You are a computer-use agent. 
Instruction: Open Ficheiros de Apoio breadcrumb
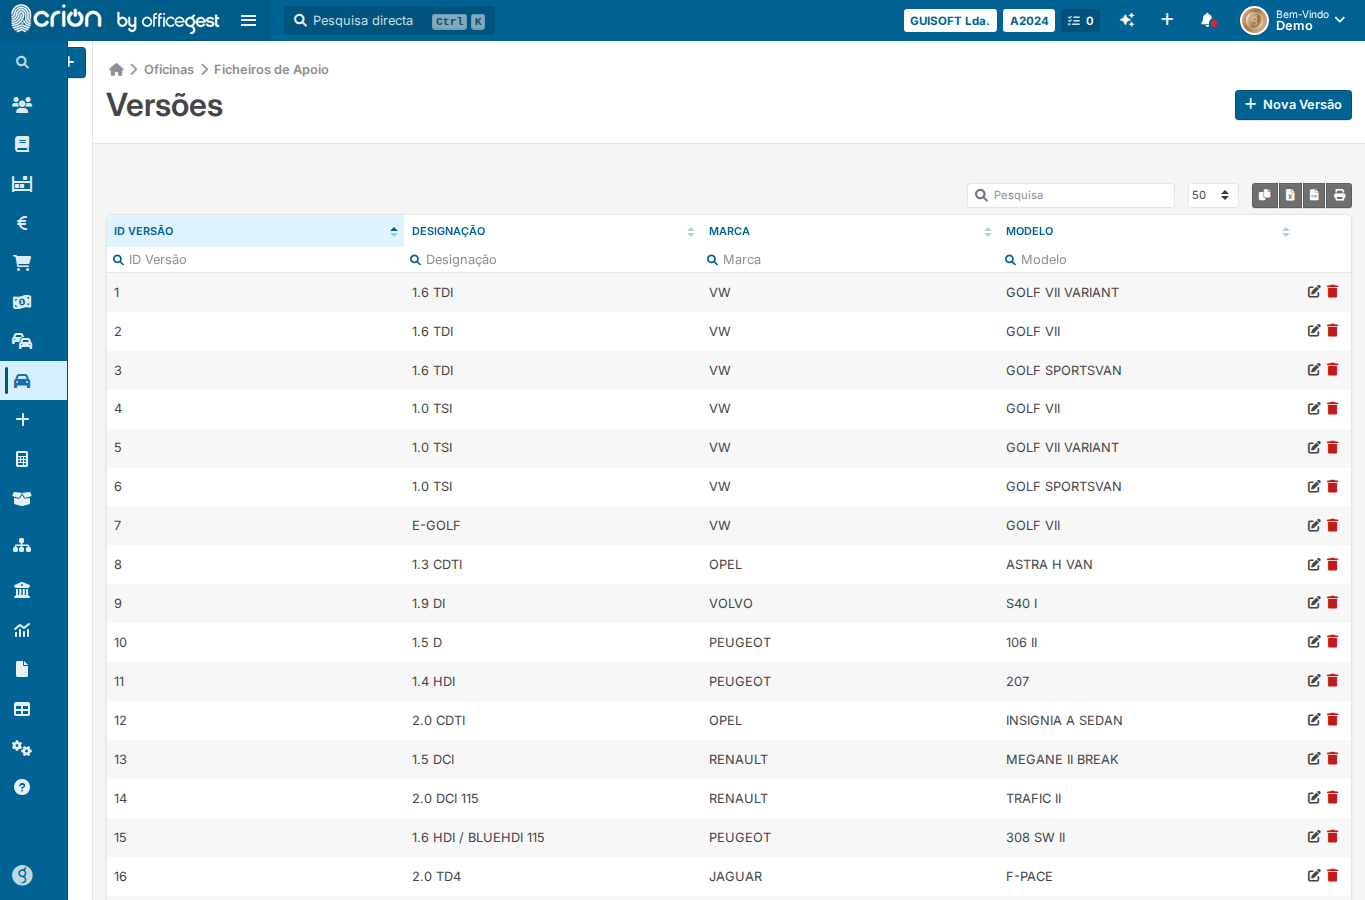[x=271, y=69]
